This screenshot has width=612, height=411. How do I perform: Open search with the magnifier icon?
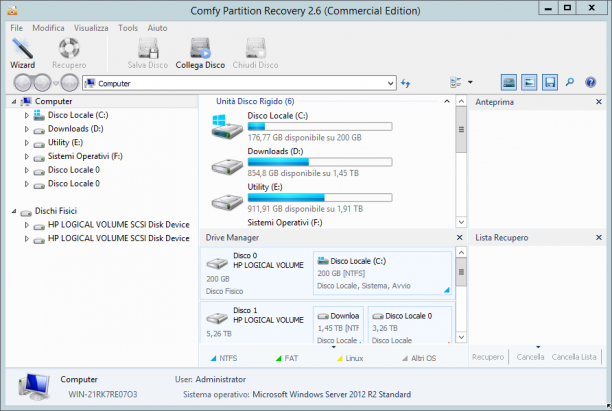point(570,82)
